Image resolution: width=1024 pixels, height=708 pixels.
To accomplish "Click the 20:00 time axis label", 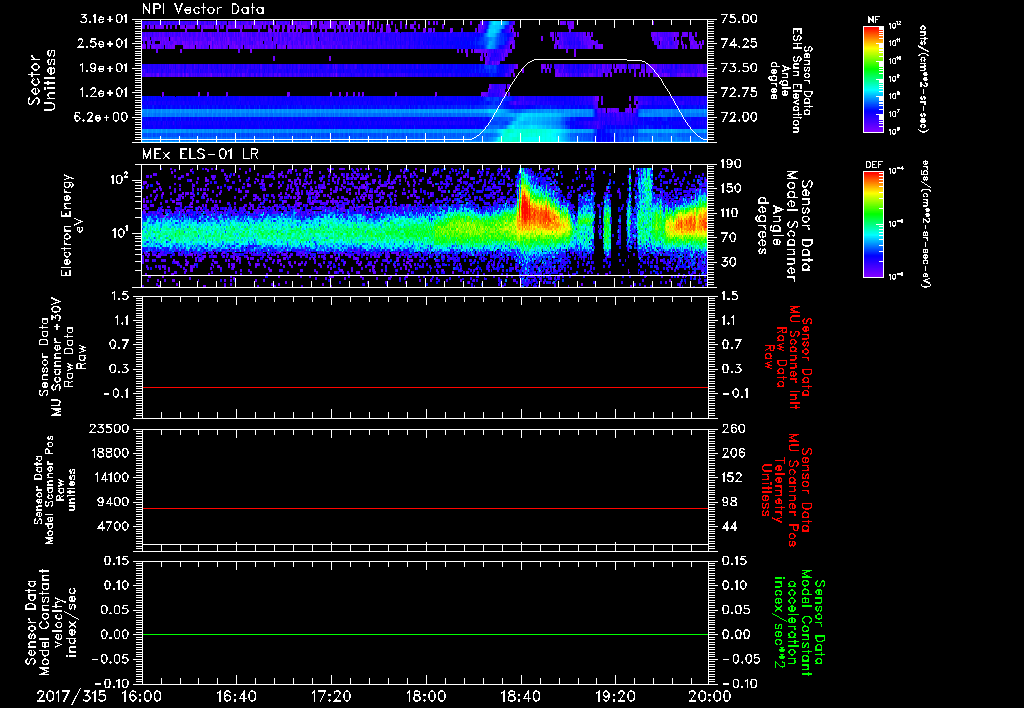I will [710, 696].
